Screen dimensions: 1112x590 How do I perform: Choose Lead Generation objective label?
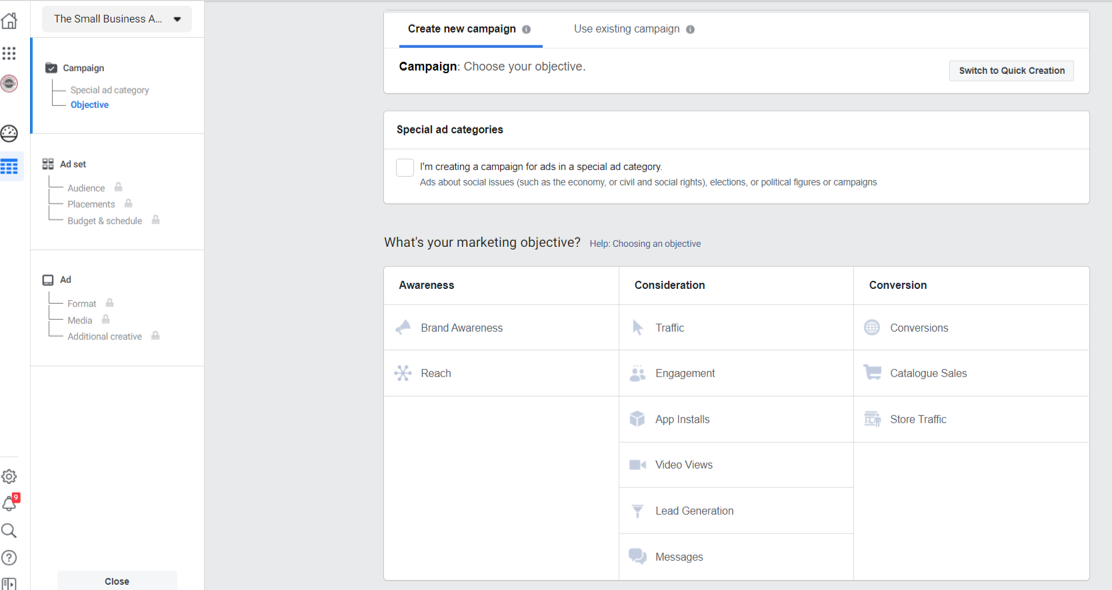point(694,511)
